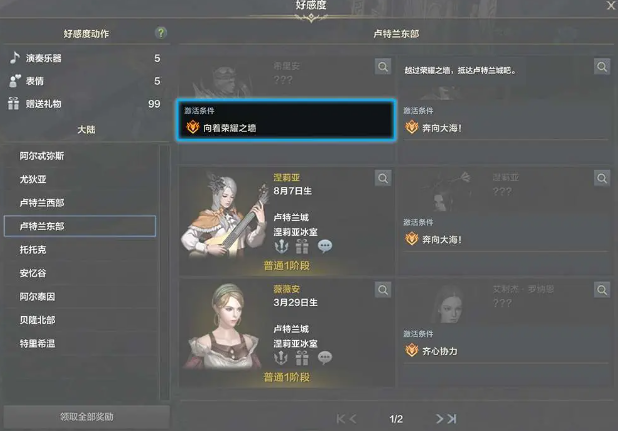Screen dimensions: 618x431
Task: Click the anchor icon under 薇薇安
Action: tap(281, 358)
